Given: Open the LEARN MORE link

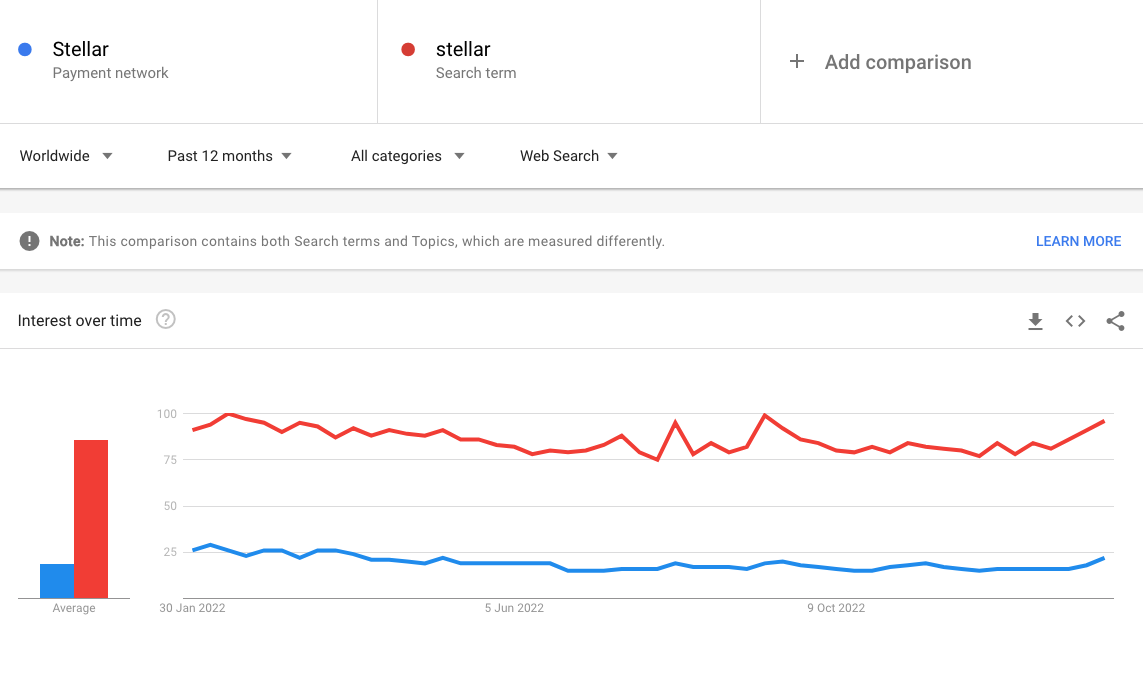Looking at the screenshot, I should point(1078,241).
